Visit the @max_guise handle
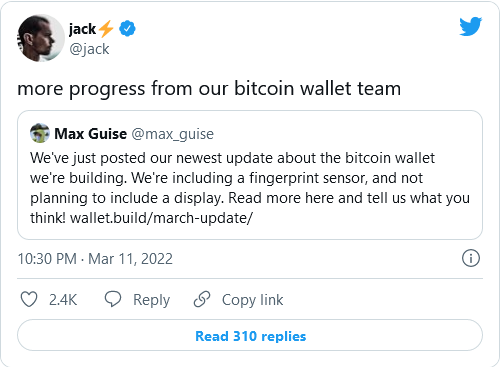Screen dimensions: 500x367 tap(173, 134)
